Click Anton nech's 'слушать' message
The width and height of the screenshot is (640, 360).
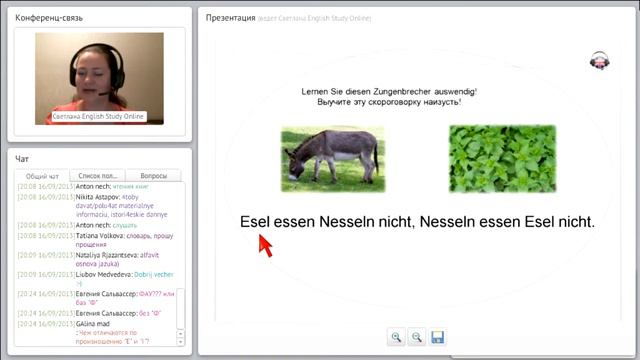(78, 225)
